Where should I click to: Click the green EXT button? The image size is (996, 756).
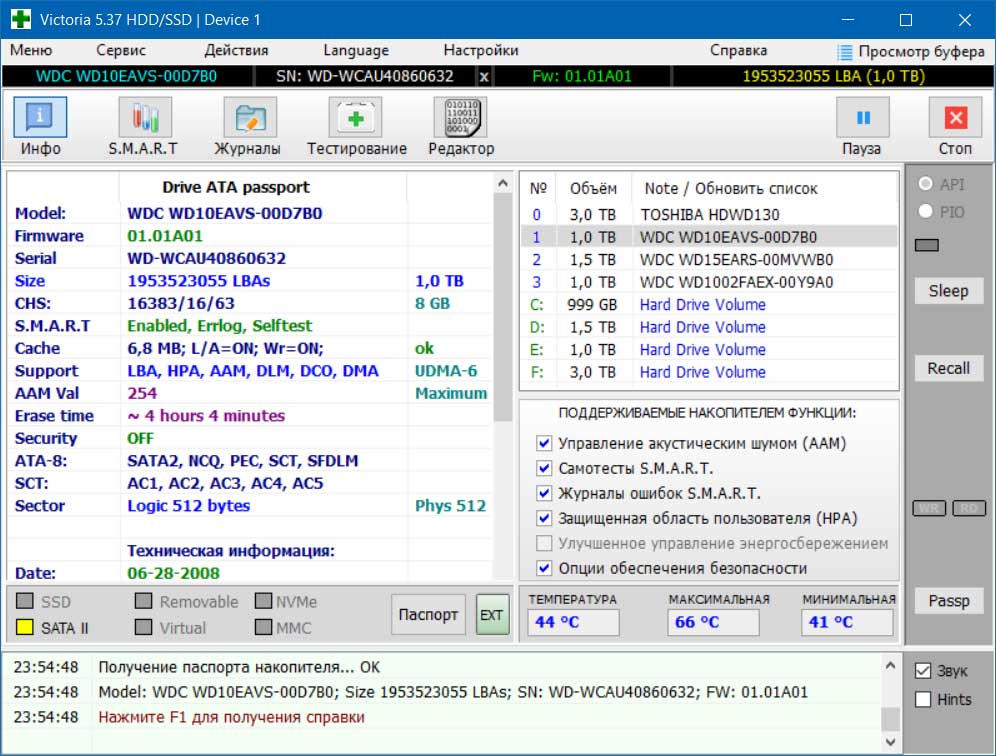click(x=492, y=614)
